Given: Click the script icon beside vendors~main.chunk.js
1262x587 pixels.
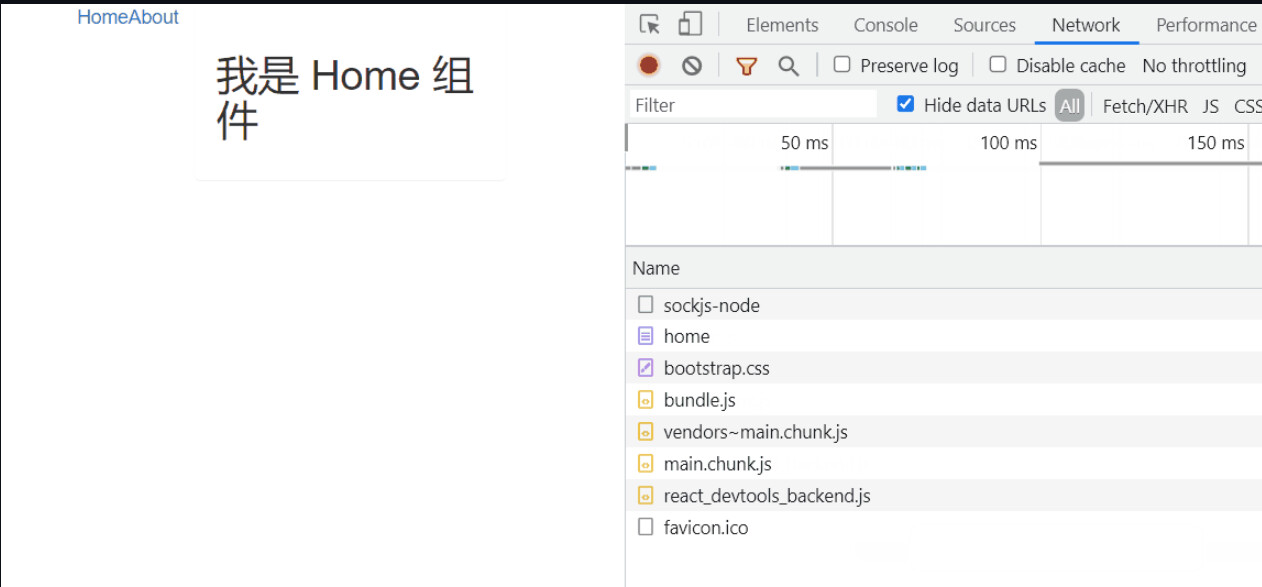Looking at the screenshot, I should [646, 432].
